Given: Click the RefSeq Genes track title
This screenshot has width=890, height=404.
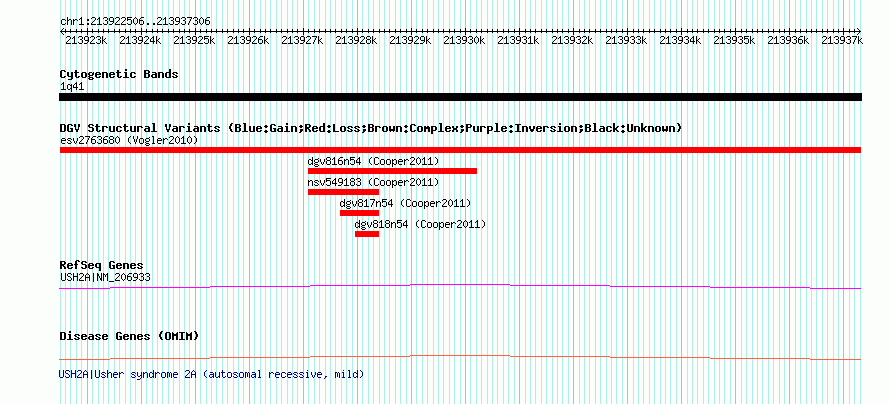Looking at the screenshot, I should pos(102,265).
